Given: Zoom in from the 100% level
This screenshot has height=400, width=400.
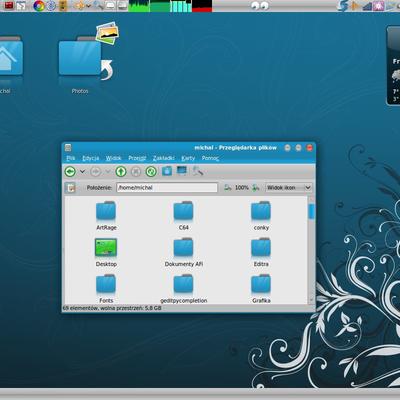Looking at the screenshot, I should pyautogui.click(x=256, y=188).
